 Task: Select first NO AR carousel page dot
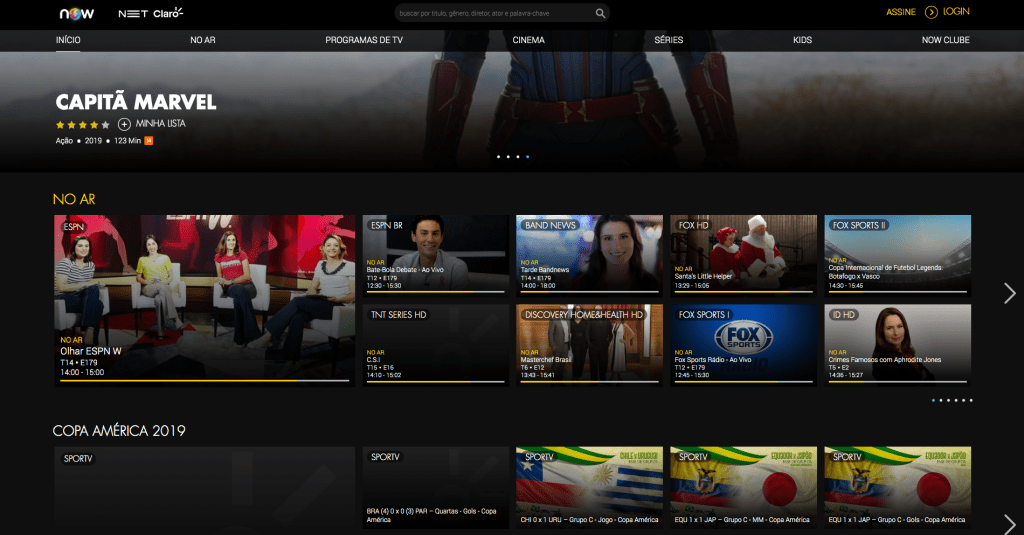(933, 400)
